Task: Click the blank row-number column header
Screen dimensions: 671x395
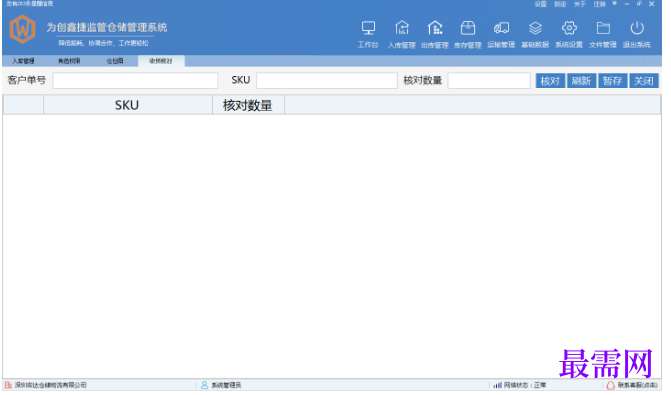Action: pyautogui.click(x=23, y=105)
